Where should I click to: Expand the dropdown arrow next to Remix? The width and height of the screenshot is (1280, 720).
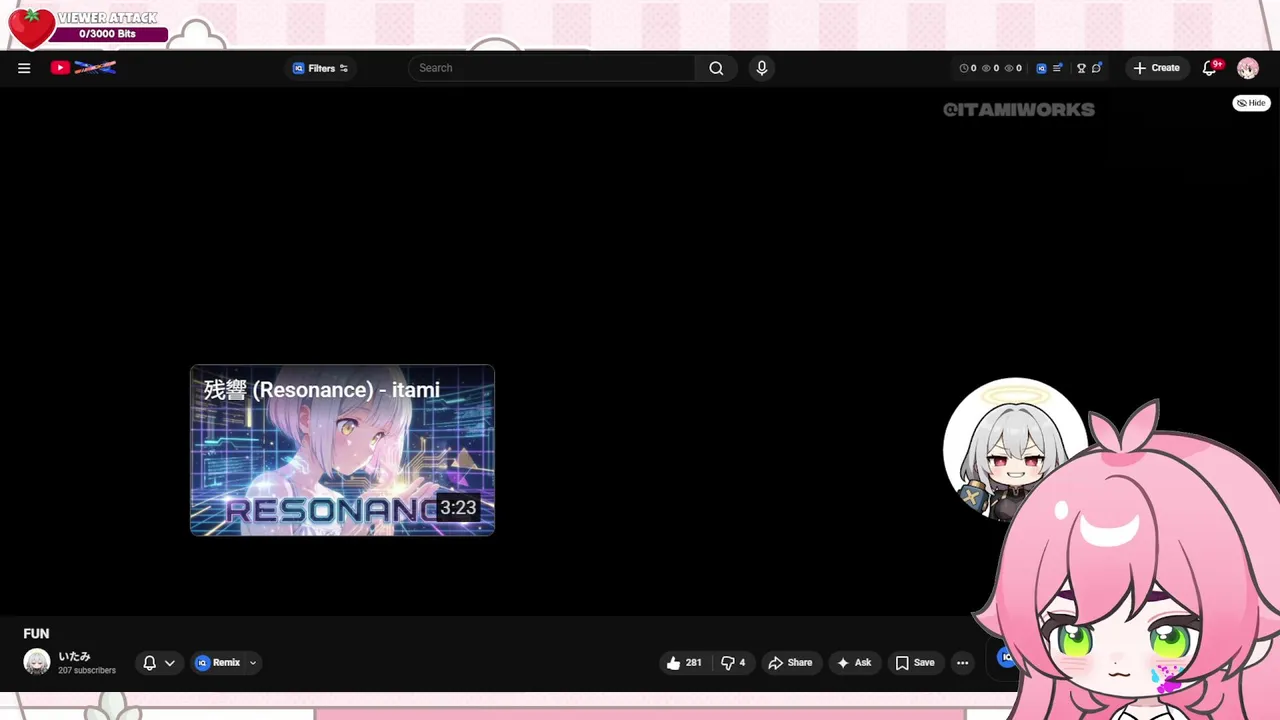pos(253,662)
